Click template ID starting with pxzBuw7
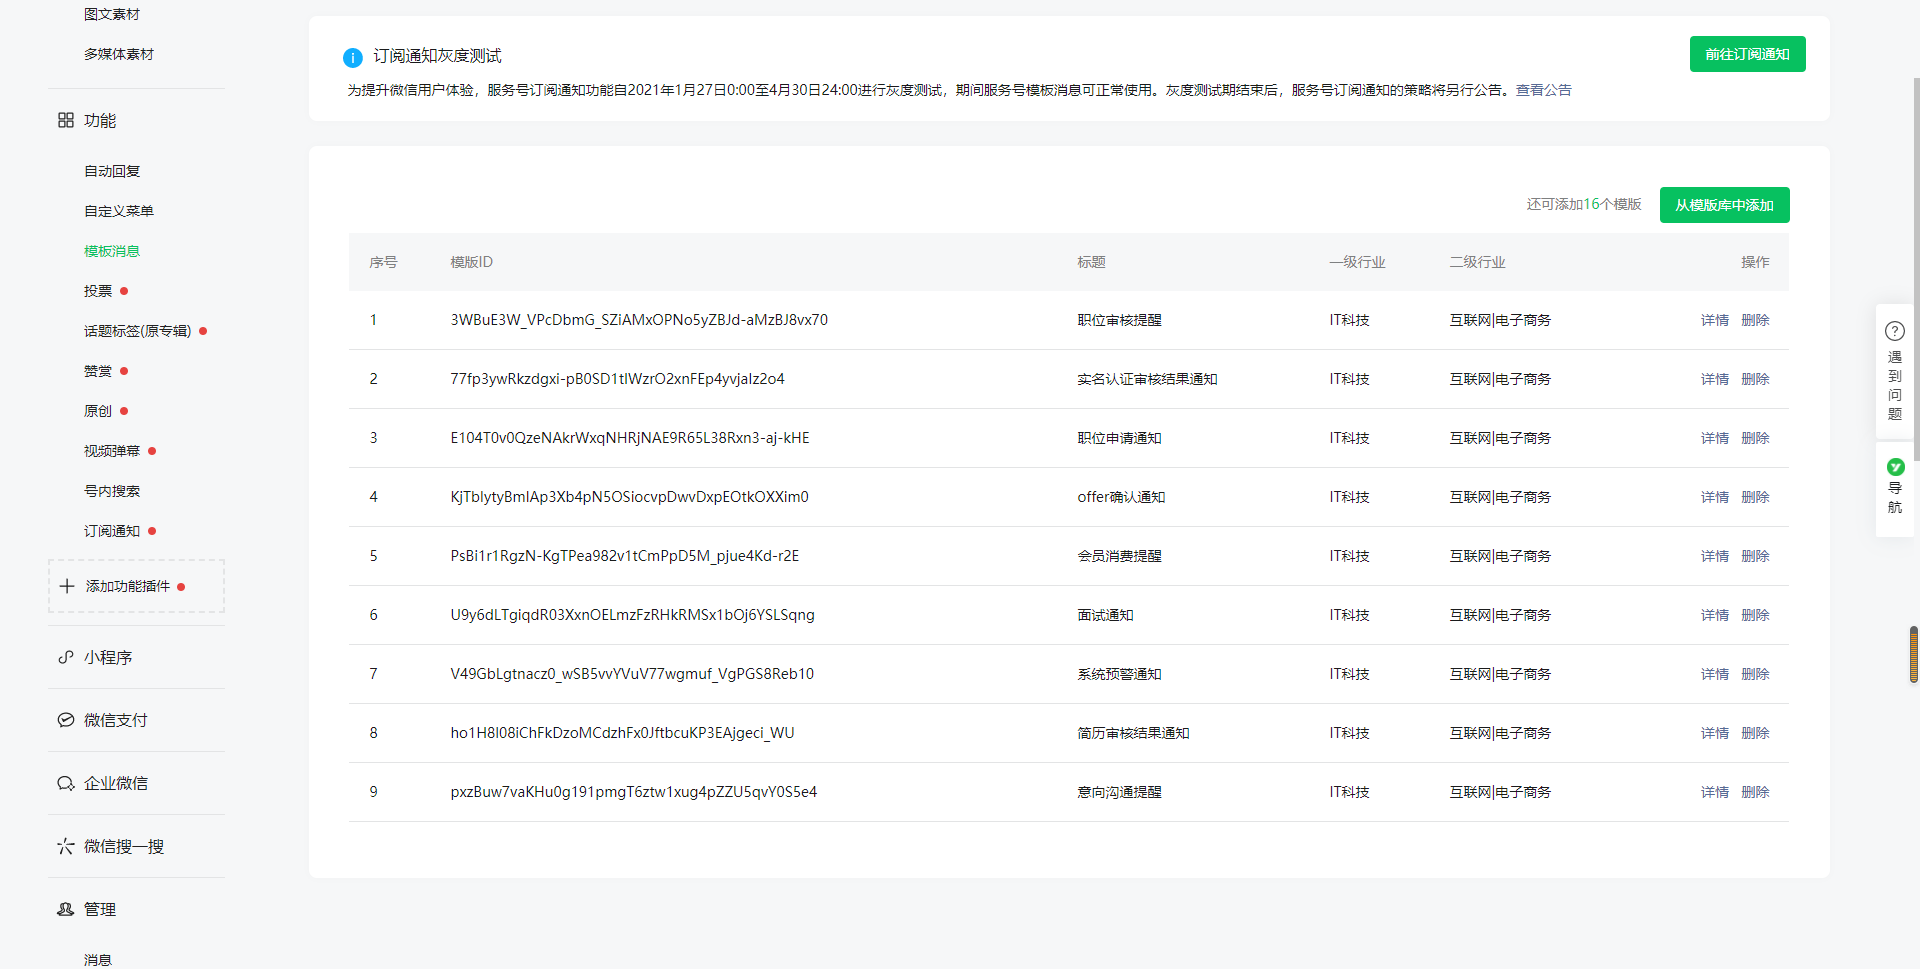Viewport: 1920px width, 969px height. click(634, 792)
